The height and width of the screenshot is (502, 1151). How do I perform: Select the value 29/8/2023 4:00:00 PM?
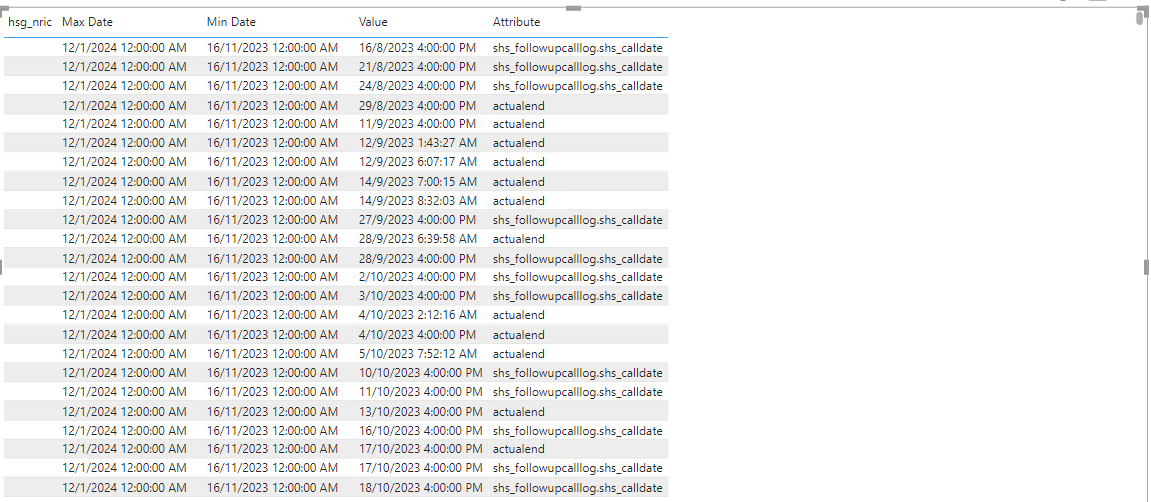click(x=417, y=106)
